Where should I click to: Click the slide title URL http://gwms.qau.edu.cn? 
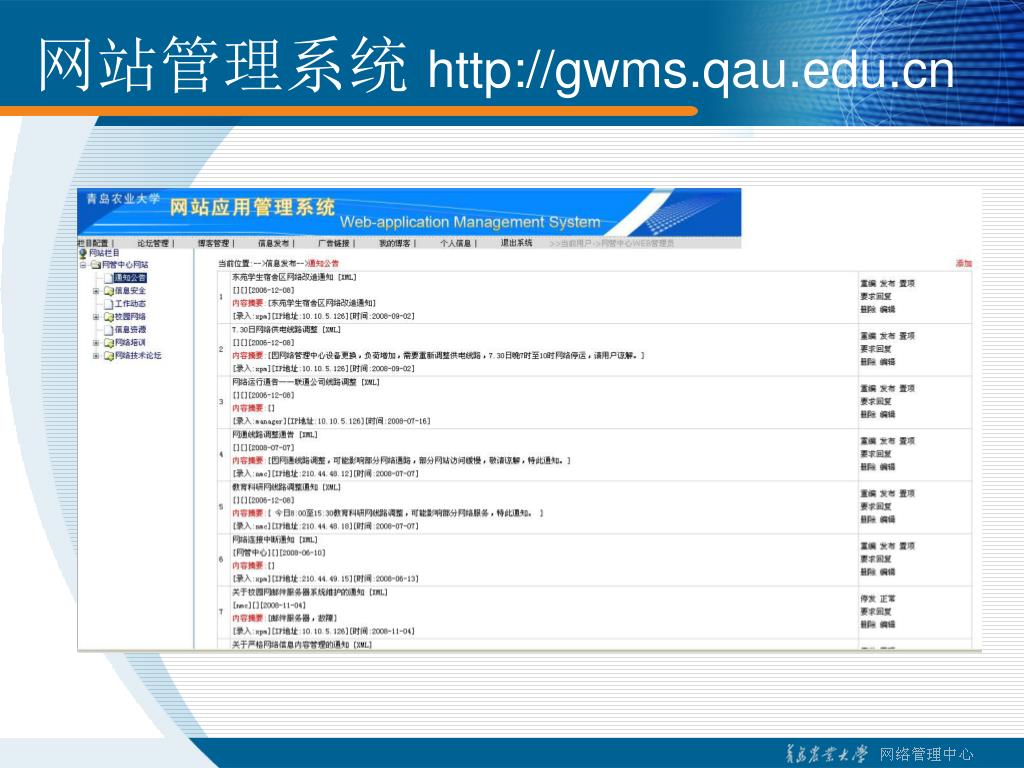point(691,71)
